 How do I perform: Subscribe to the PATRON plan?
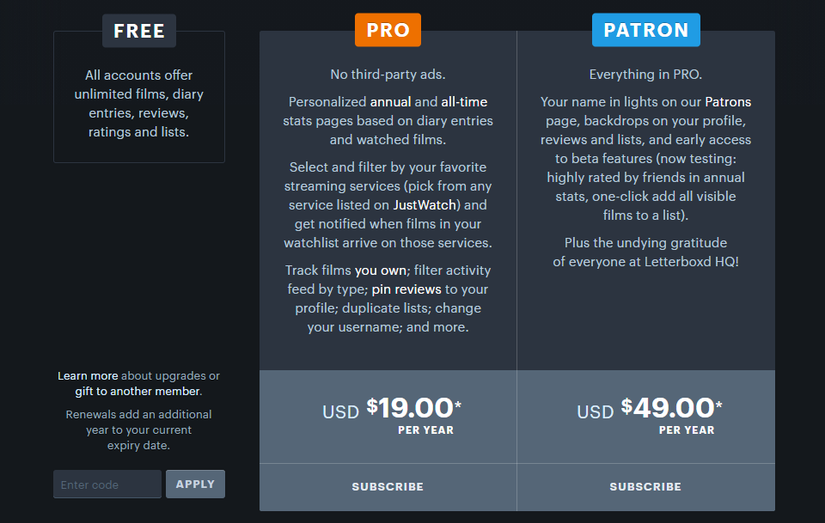(646, 487)
